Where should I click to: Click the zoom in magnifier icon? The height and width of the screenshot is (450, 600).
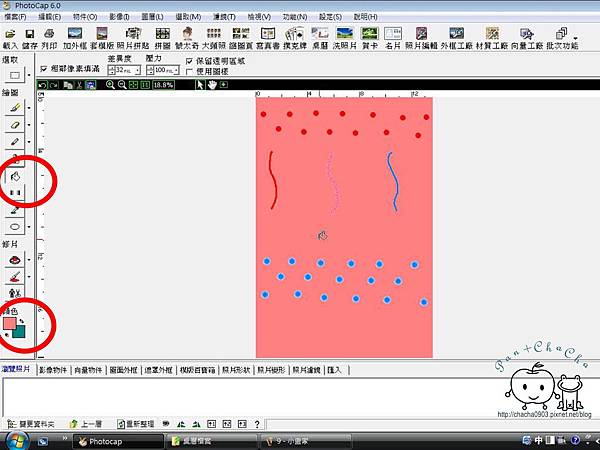point(110,85)
